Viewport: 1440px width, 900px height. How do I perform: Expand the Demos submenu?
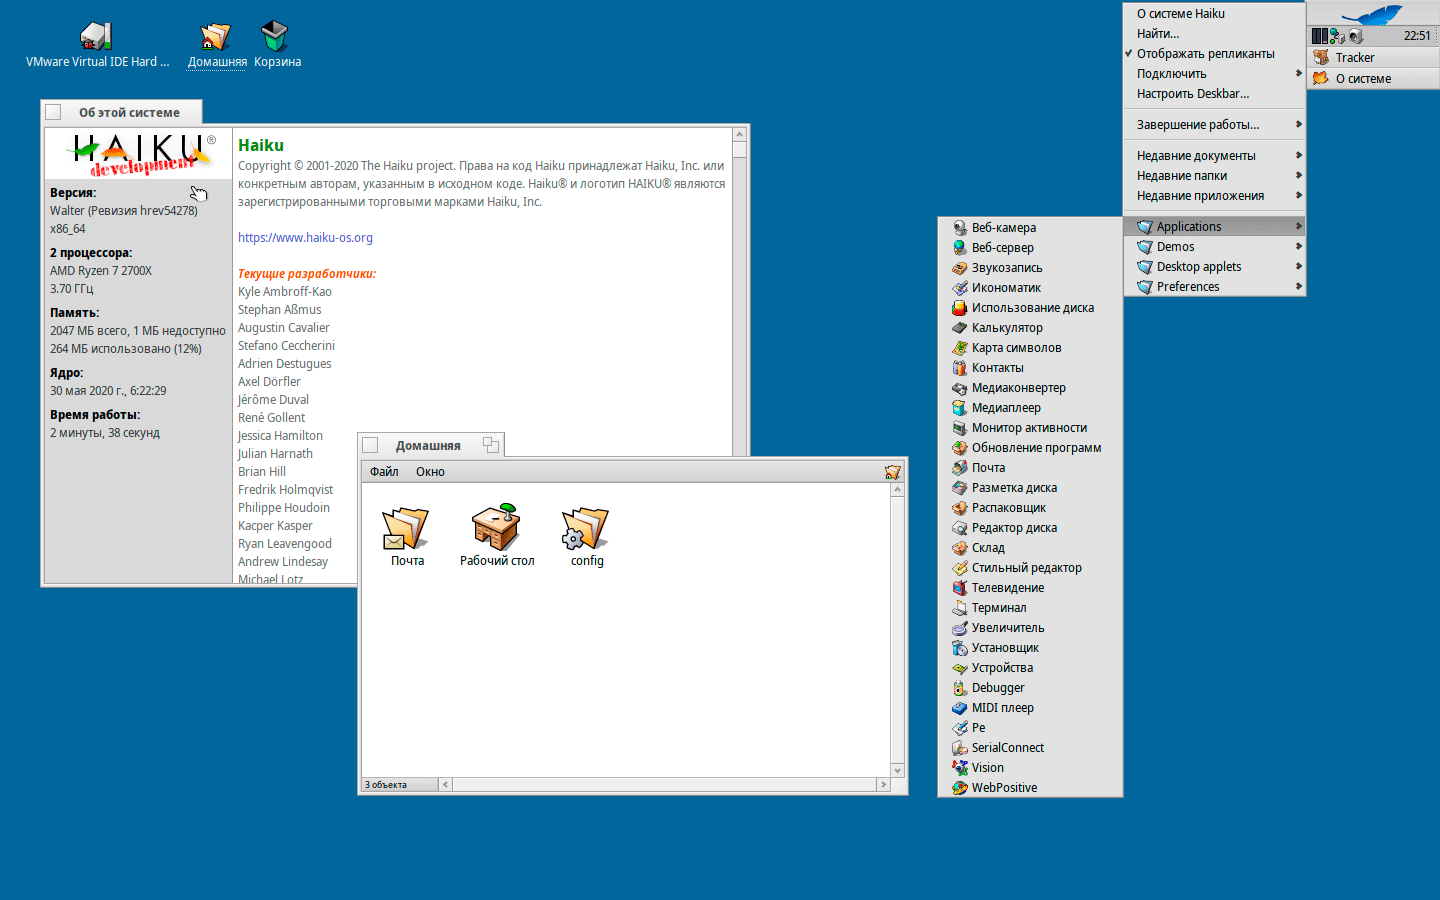1214,247
